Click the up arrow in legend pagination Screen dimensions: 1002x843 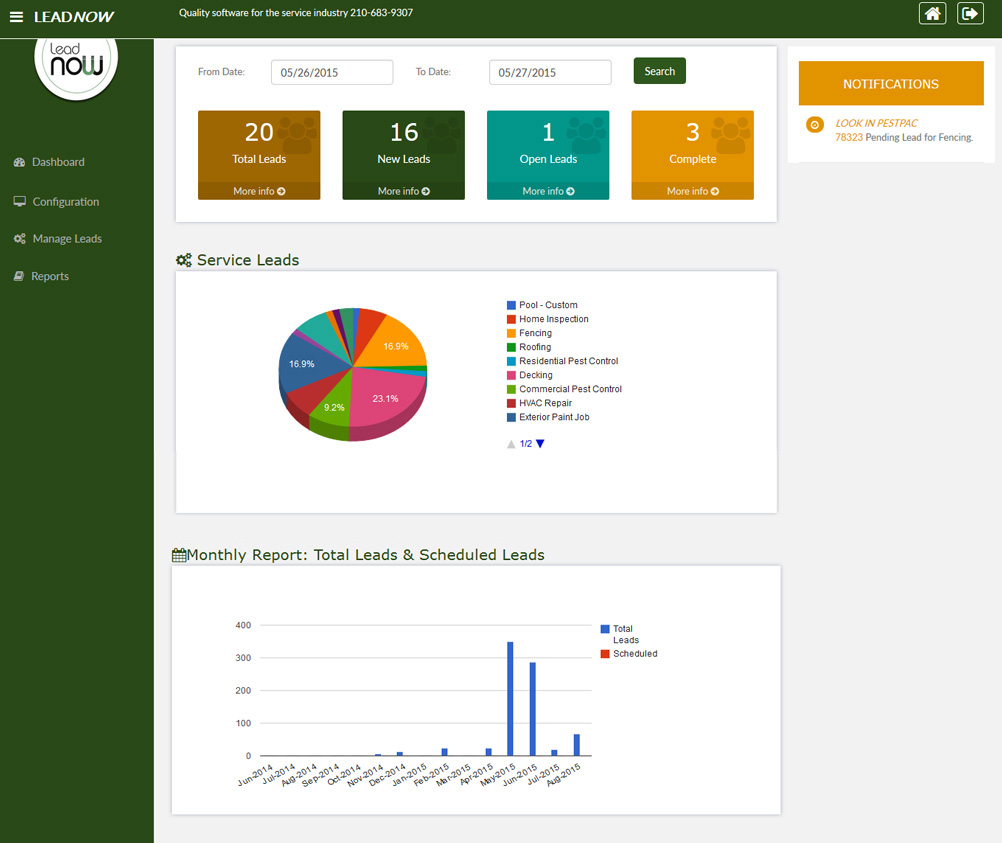(511, 444)
